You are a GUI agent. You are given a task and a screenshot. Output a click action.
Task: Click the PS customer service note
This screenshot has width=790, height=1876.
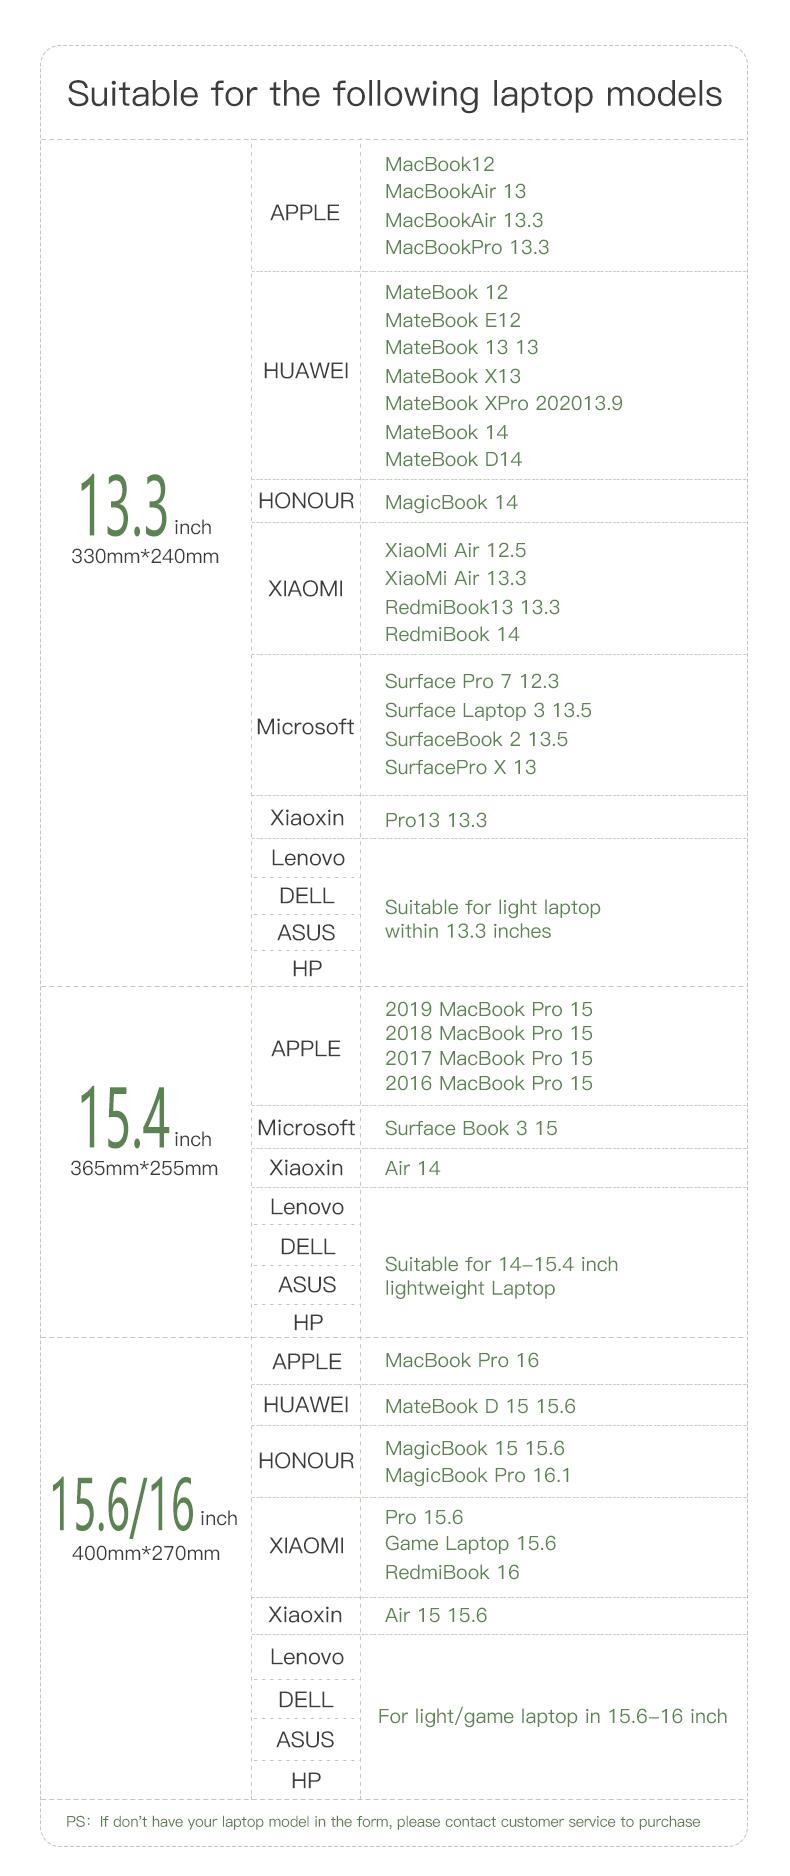(383, 1821)
